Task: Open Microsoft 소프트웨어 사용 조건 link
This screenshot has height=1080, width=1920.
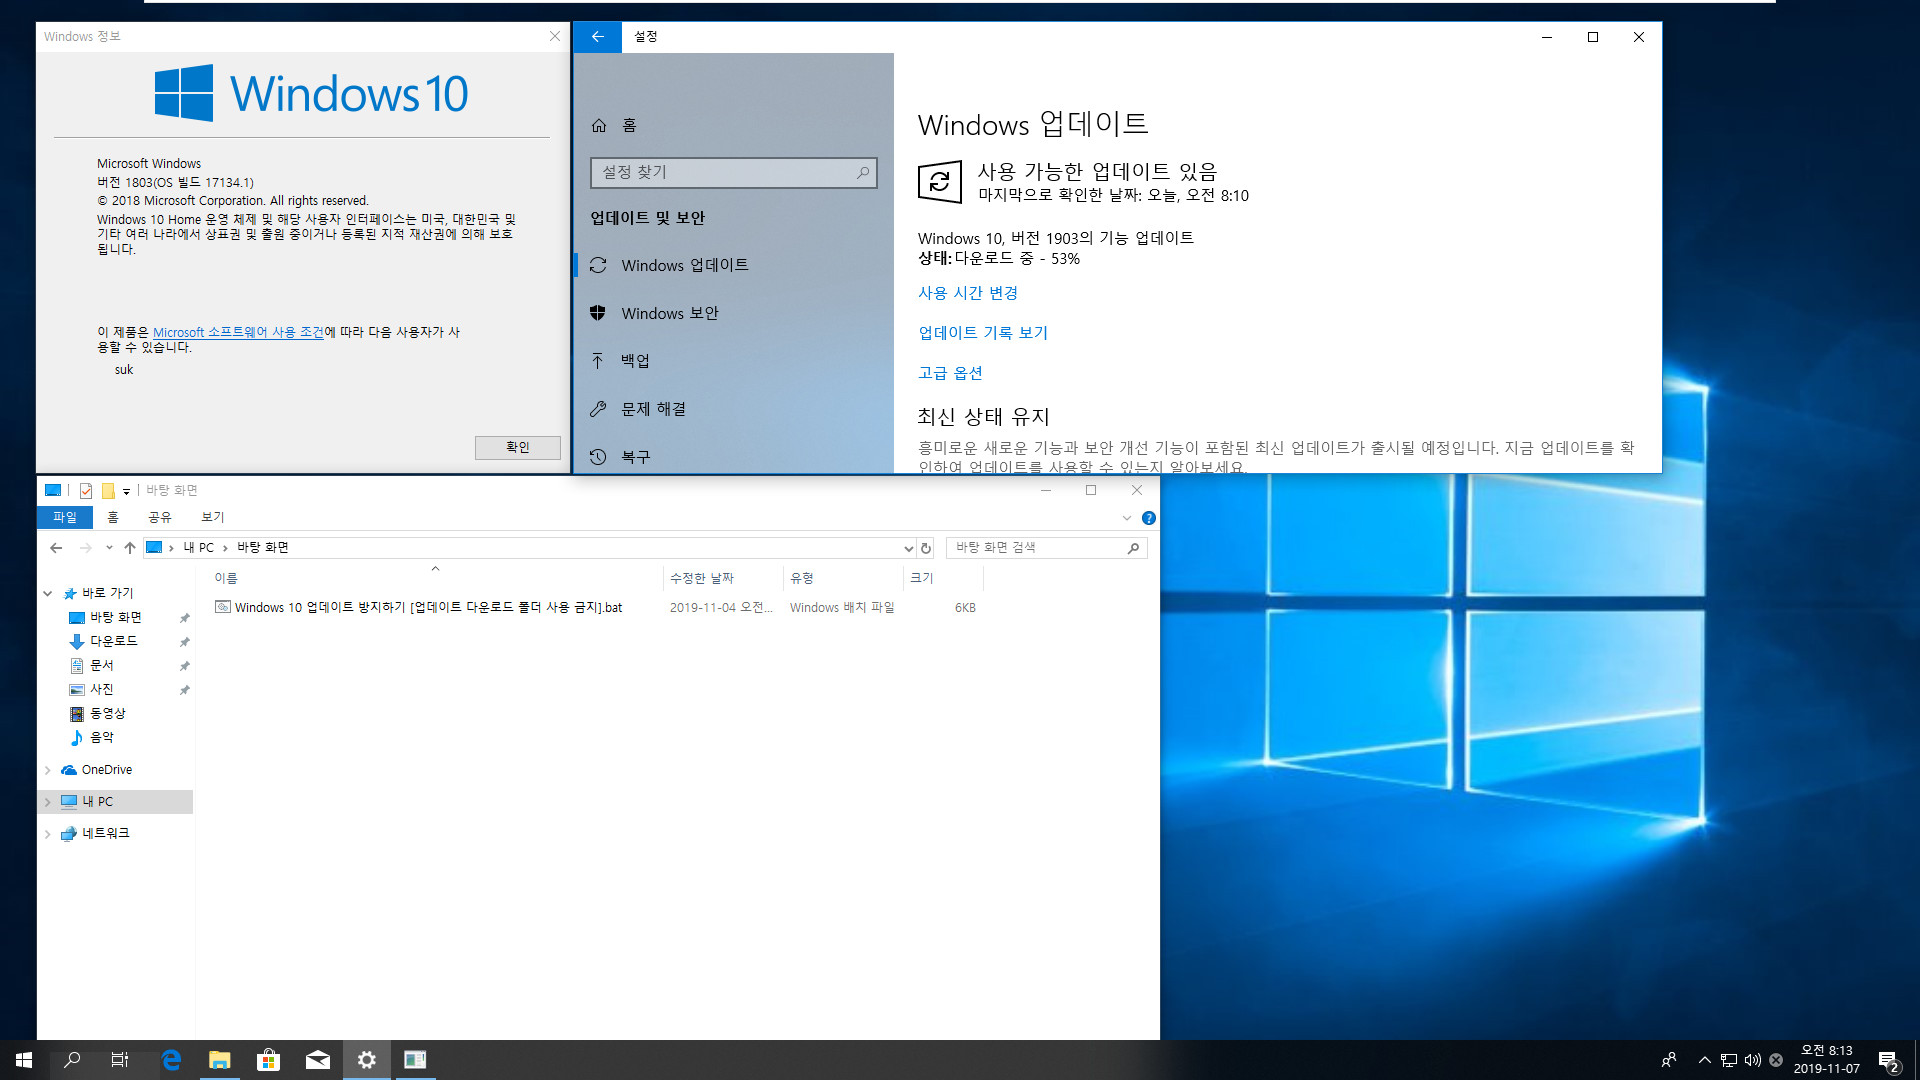Action: [238, 332]
